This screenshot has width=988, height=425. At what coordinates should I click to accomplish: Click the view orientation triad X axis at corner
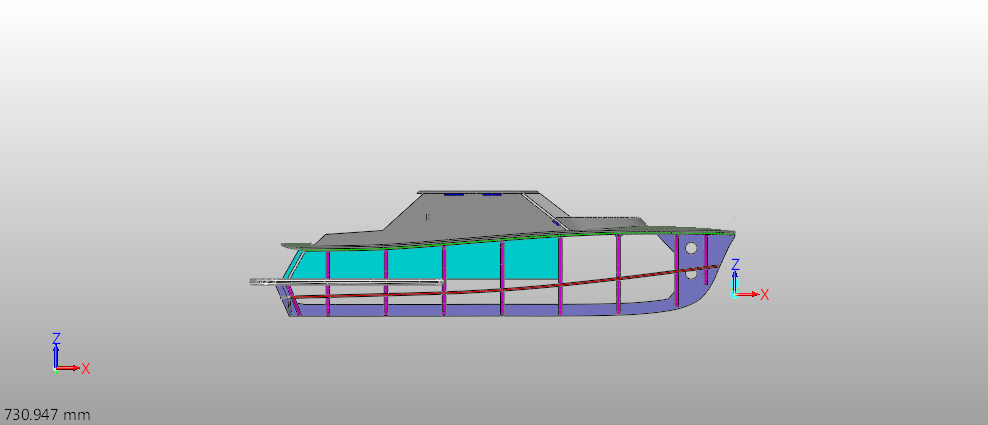(x=68, y=368)
